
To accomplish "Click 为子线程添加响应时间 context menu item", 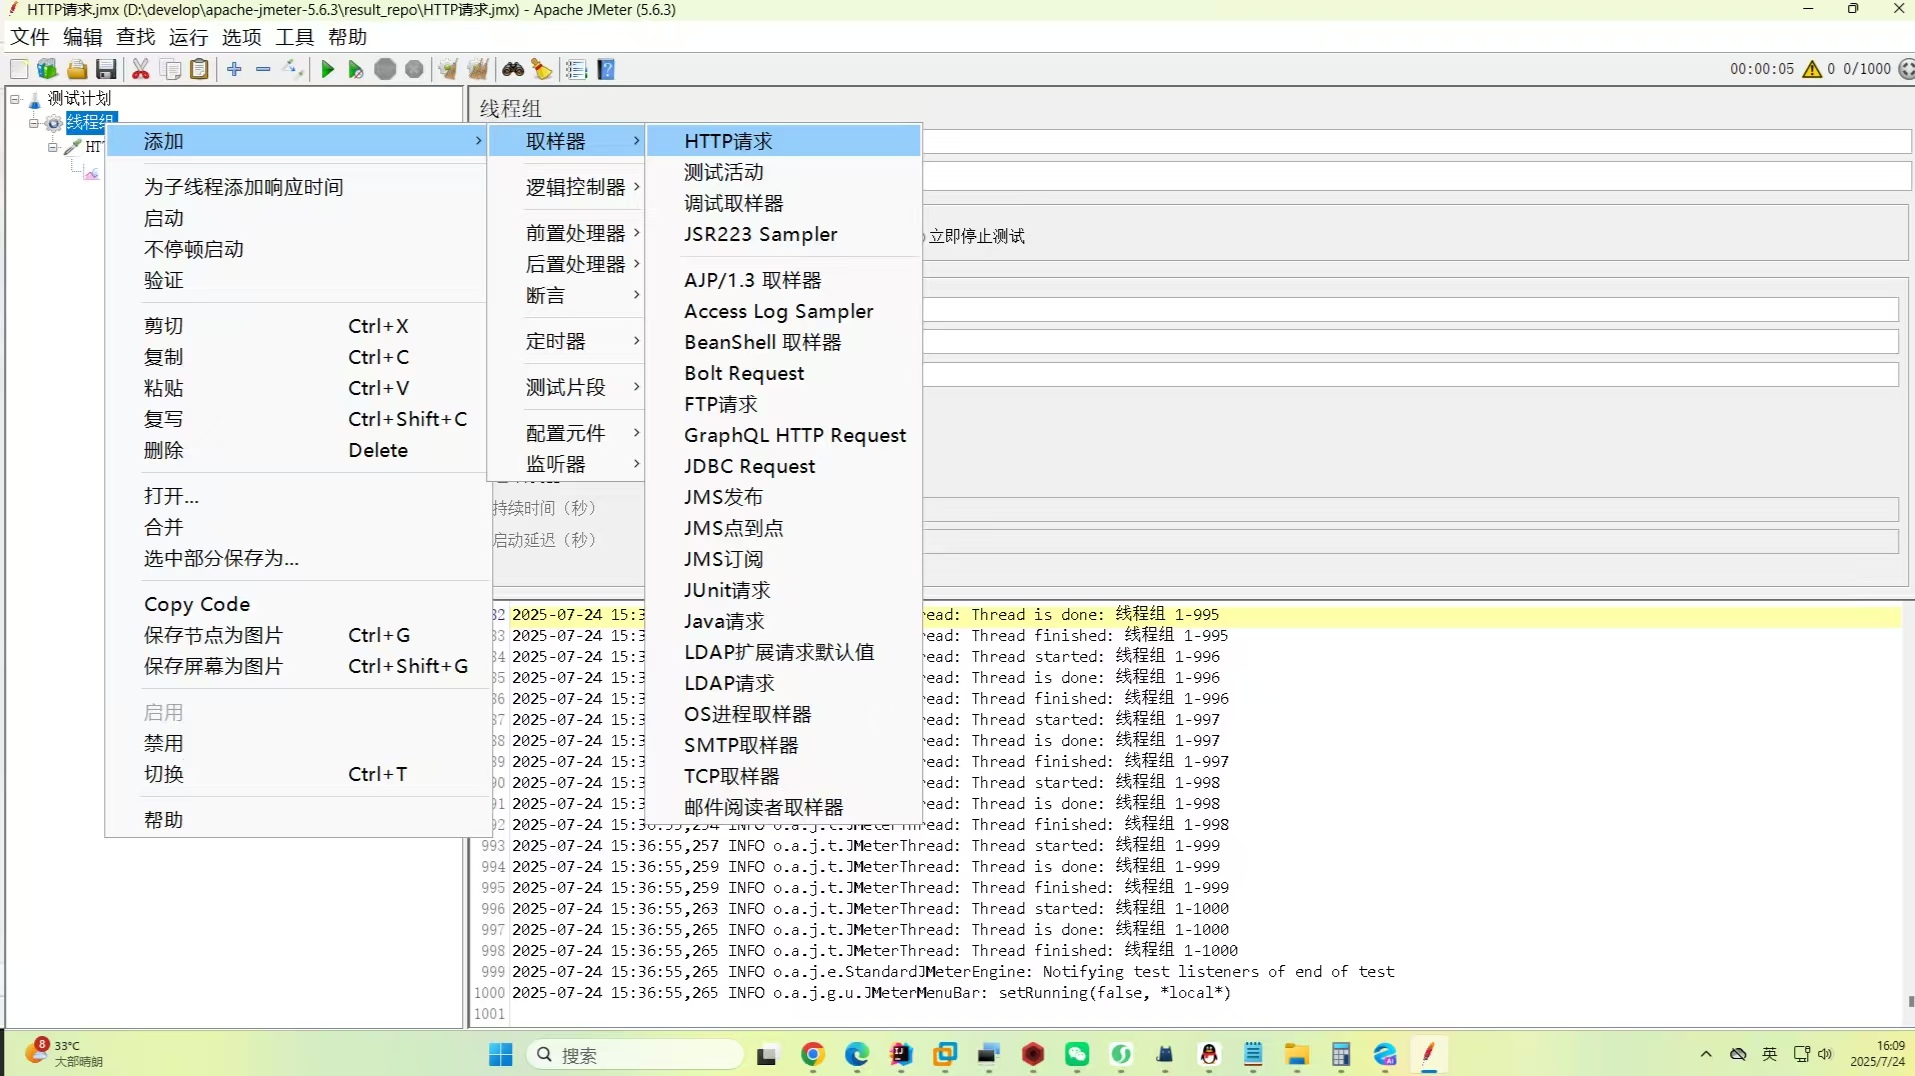I will click(x=297, y=187).
